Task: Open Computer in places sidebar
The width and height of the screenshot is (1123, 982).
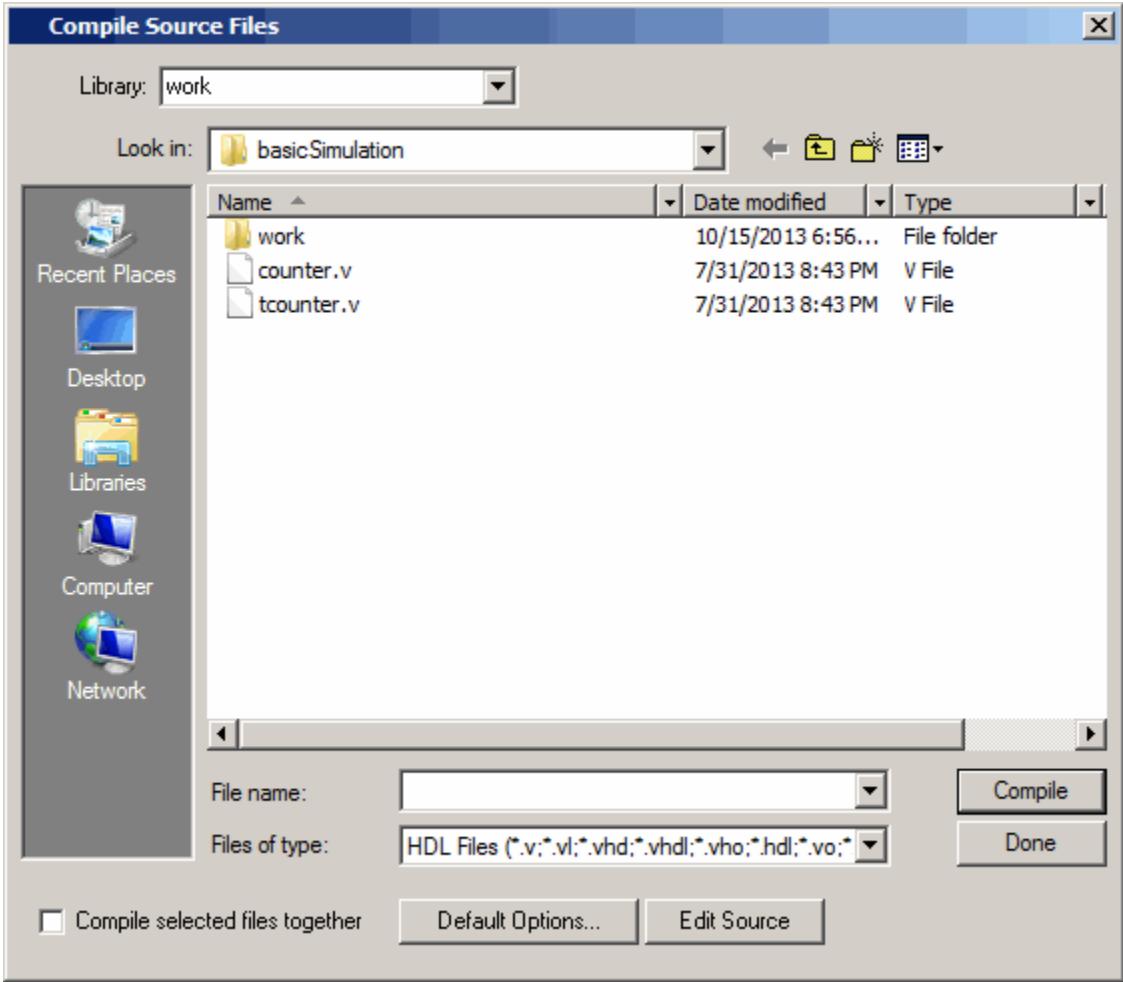Action: click(x=107, y=555)
